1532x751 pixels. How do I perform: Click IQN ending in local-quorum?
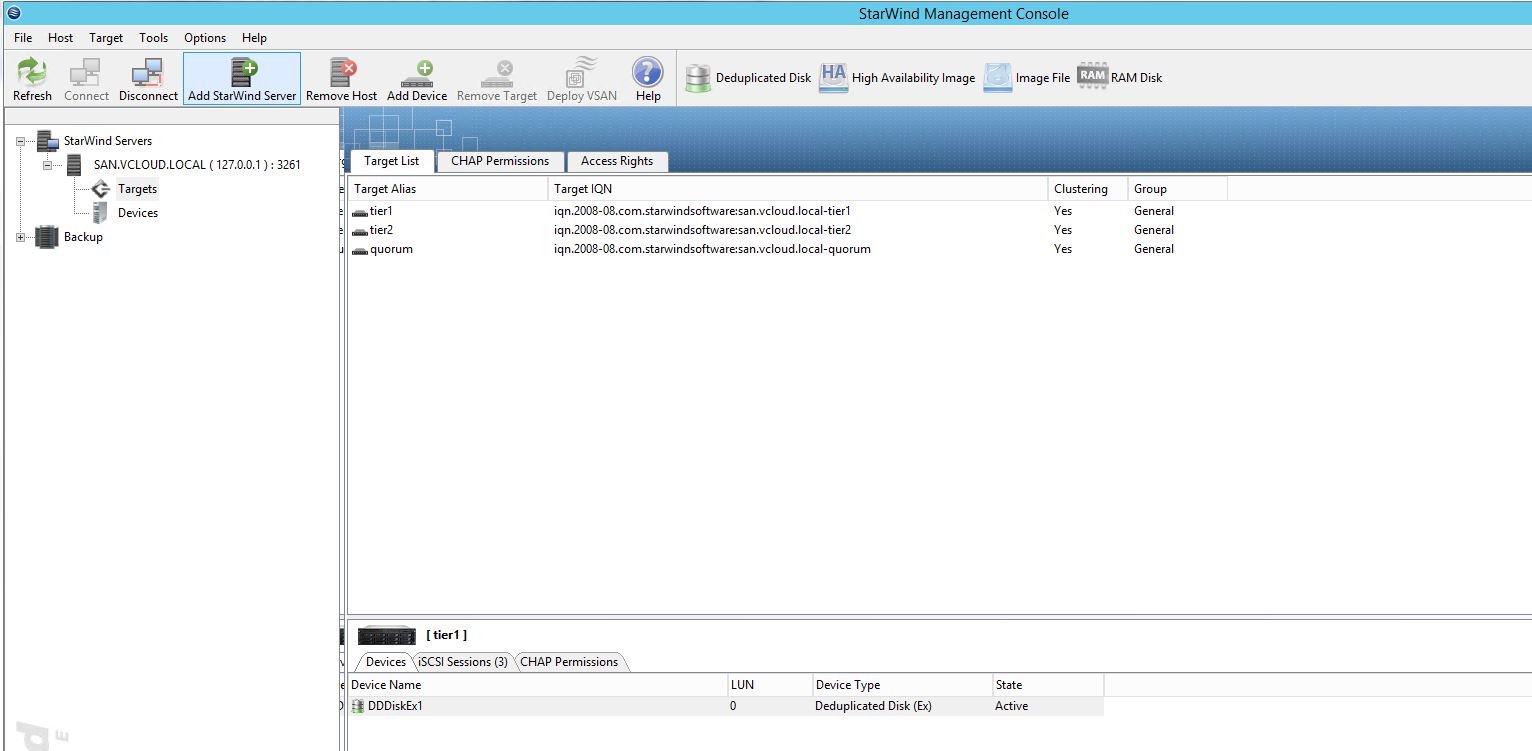(712, 249)
